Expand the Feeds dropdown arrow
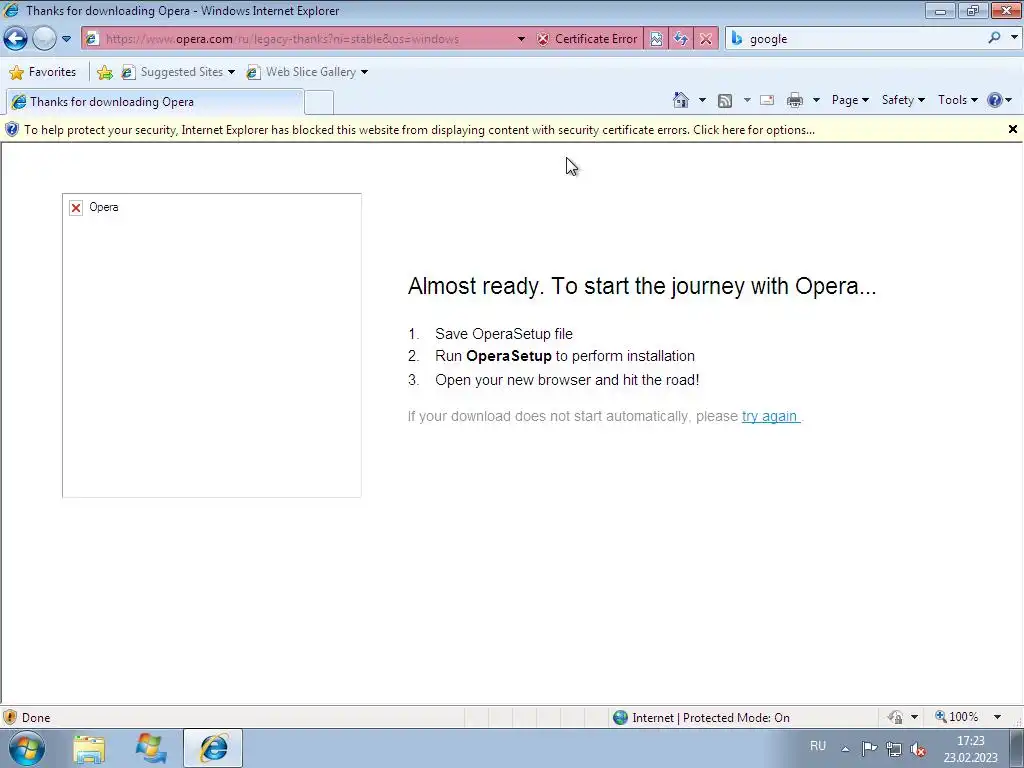This screenshot has width=1024, height=768. tap(747, 100)
